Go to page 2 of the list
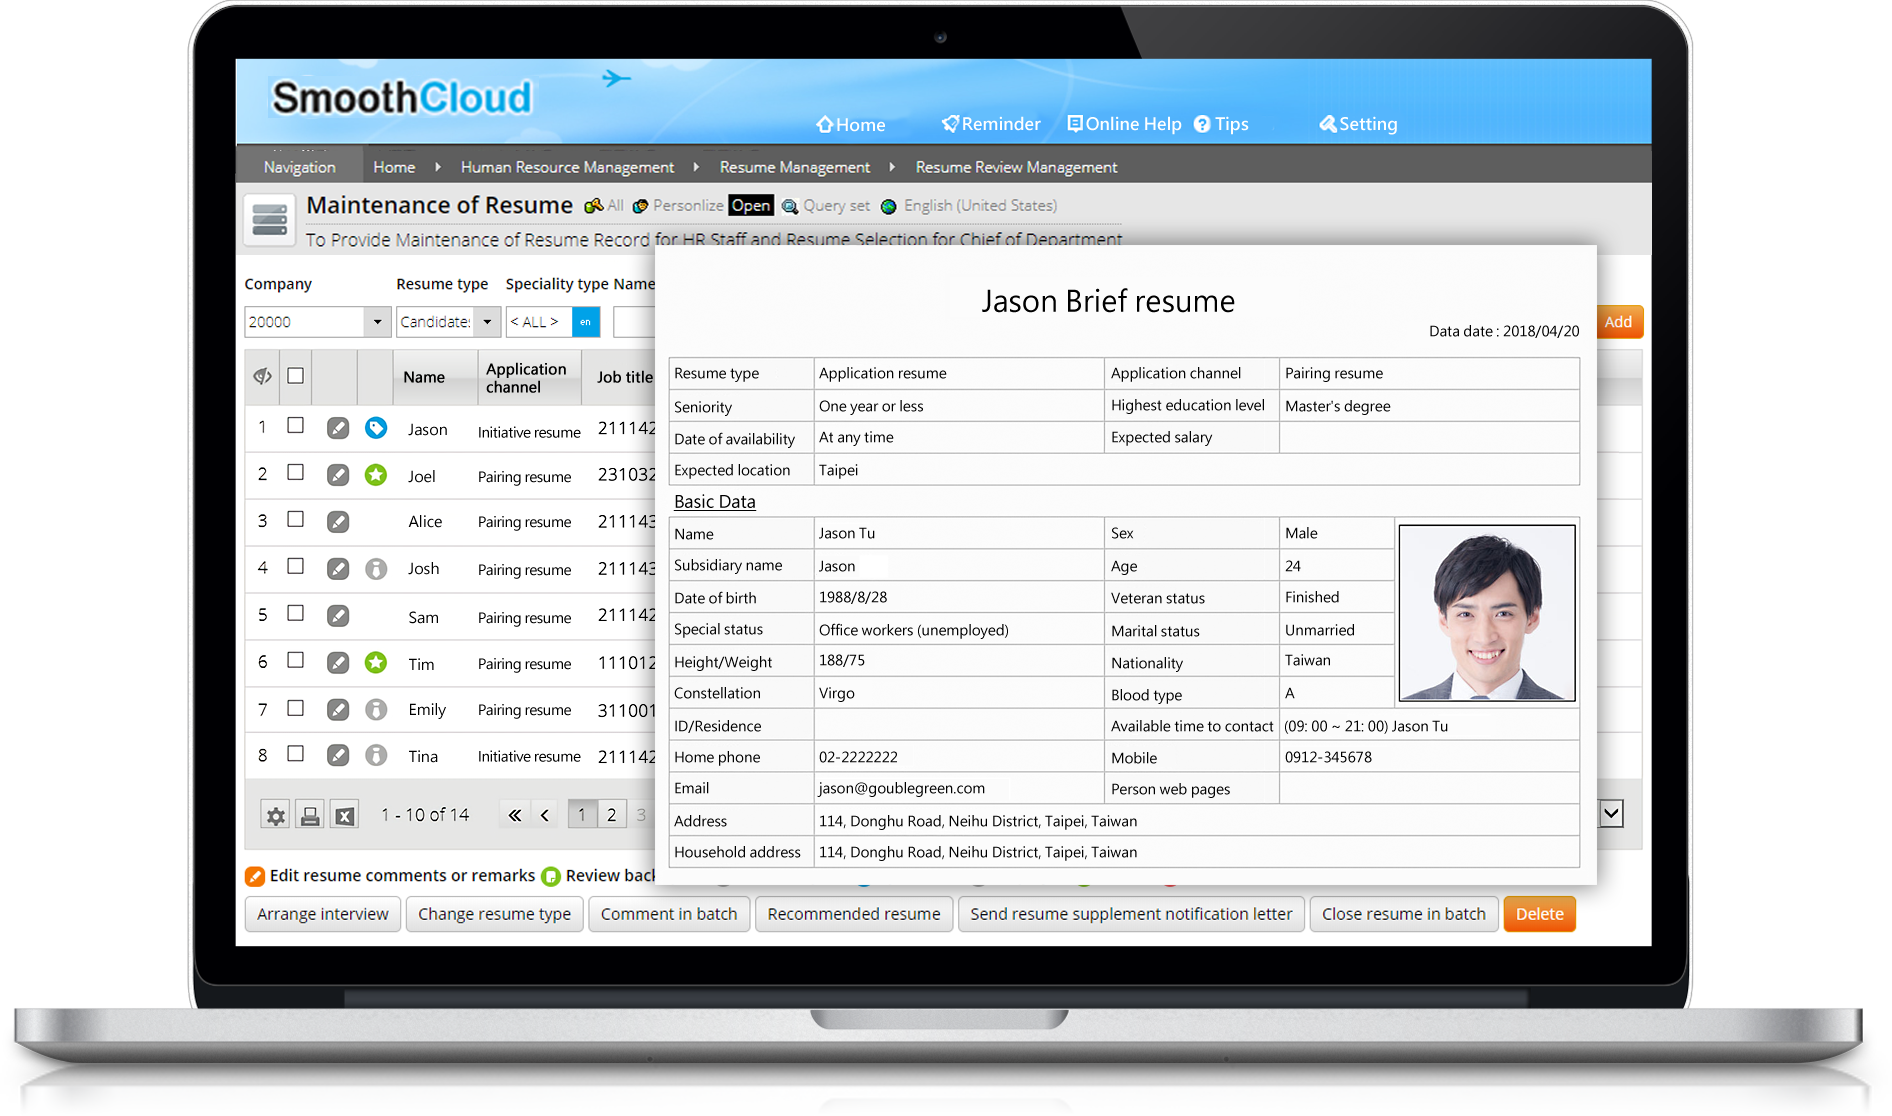This screenshot has height=1116, width=1892. (x=612, y=814)
